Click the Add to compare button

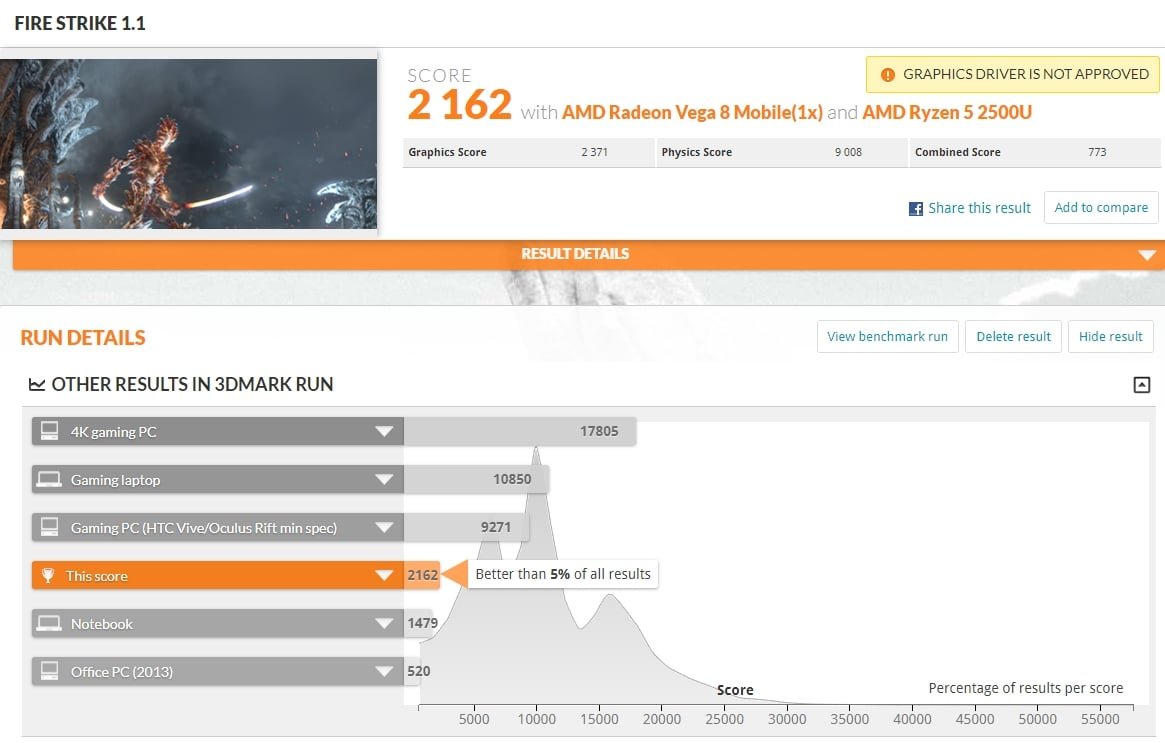pyautogui.click(x=1101, y=207)
